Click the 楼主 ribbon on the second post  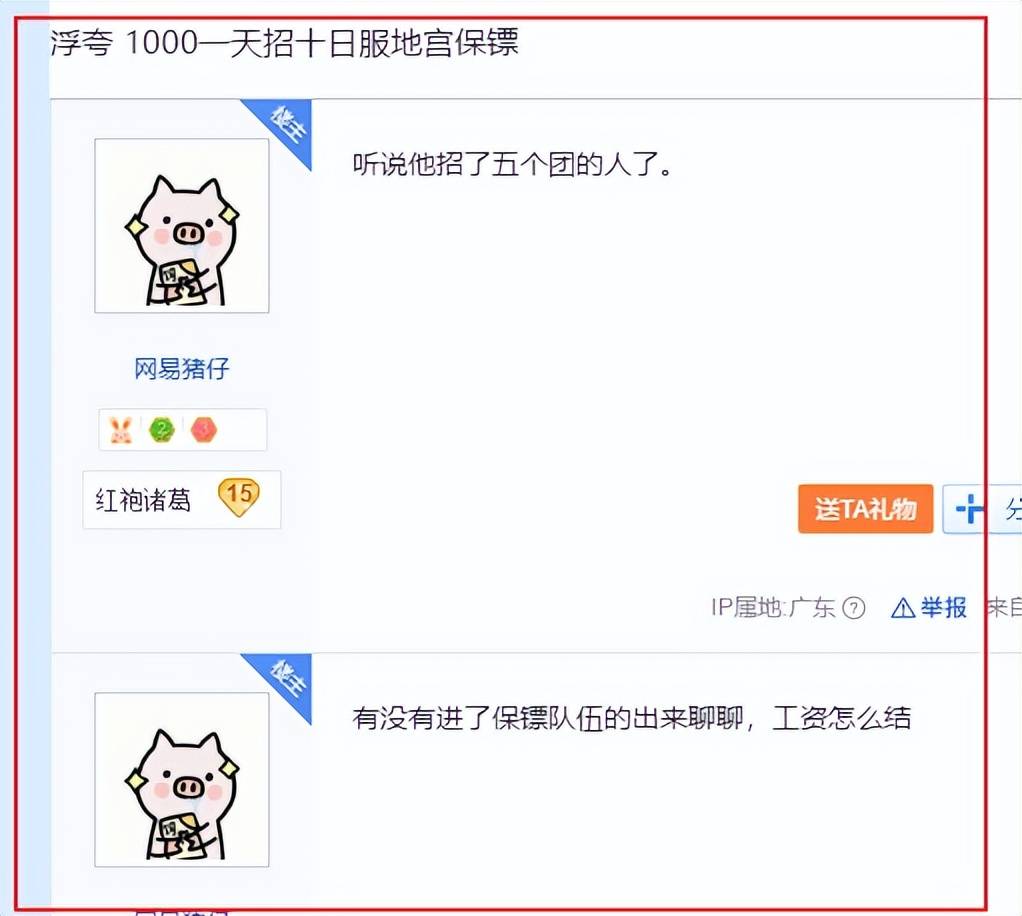tap(285, 680)
